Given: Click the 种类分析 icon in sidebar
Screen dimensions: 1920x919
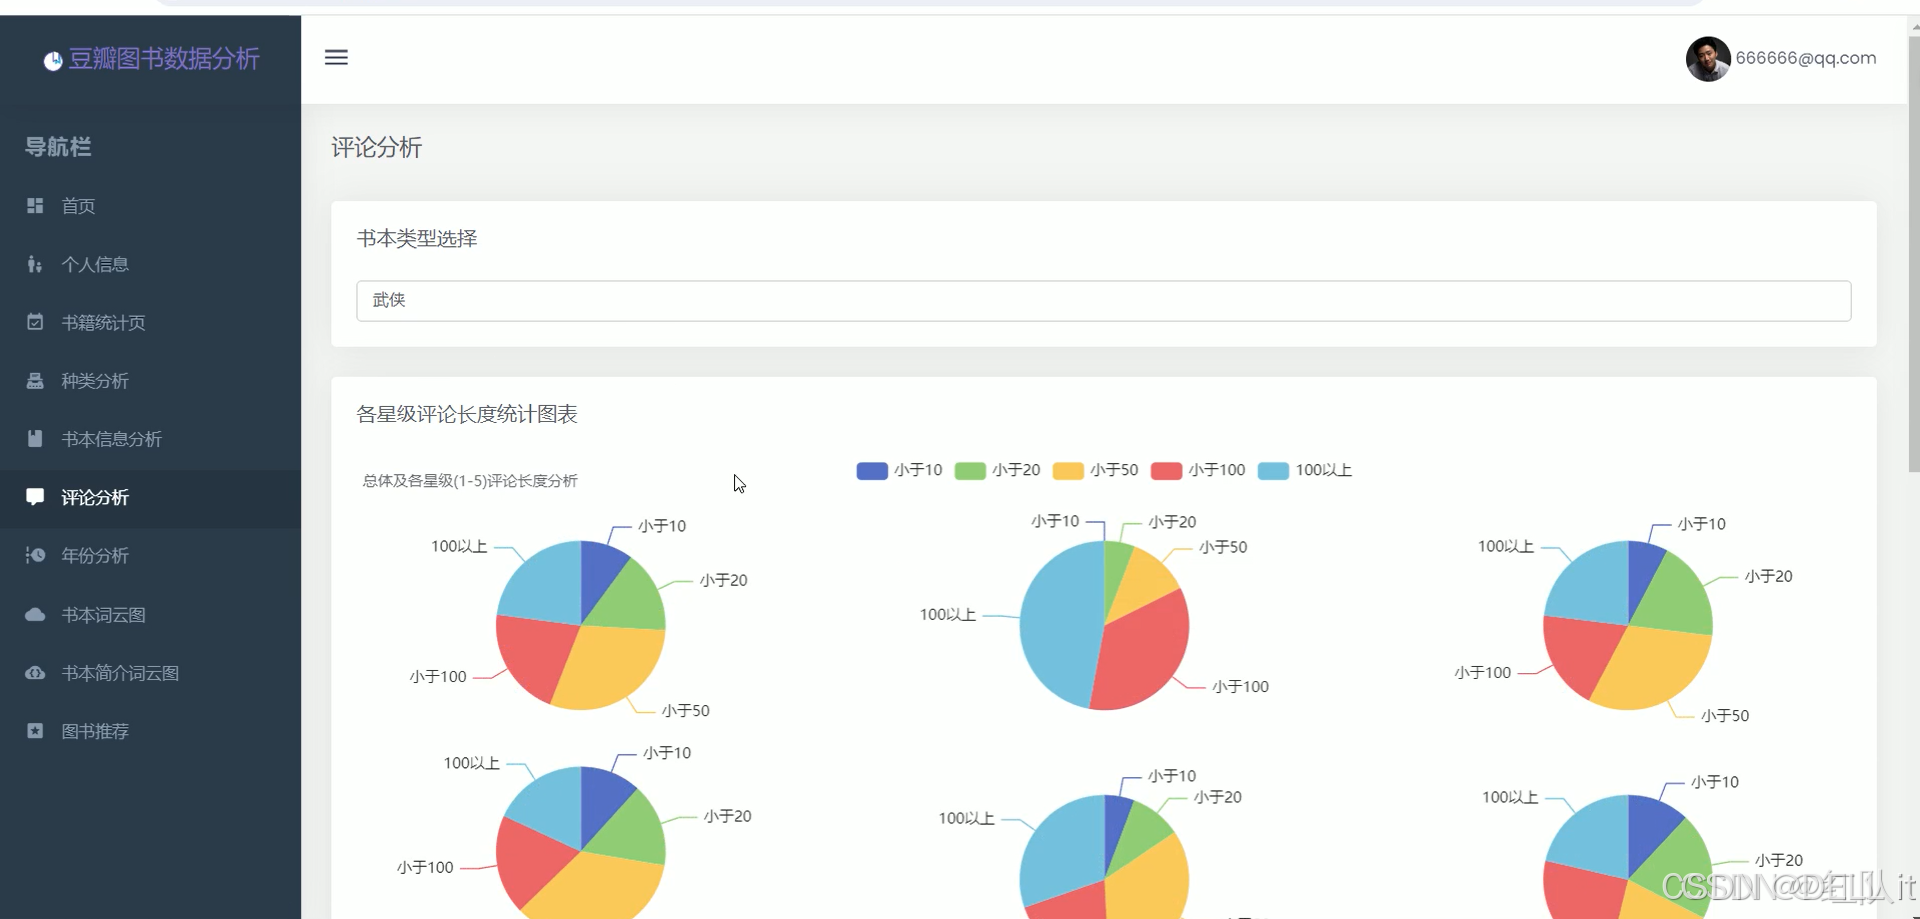Looking at the screenshot, I should (35, 381).
